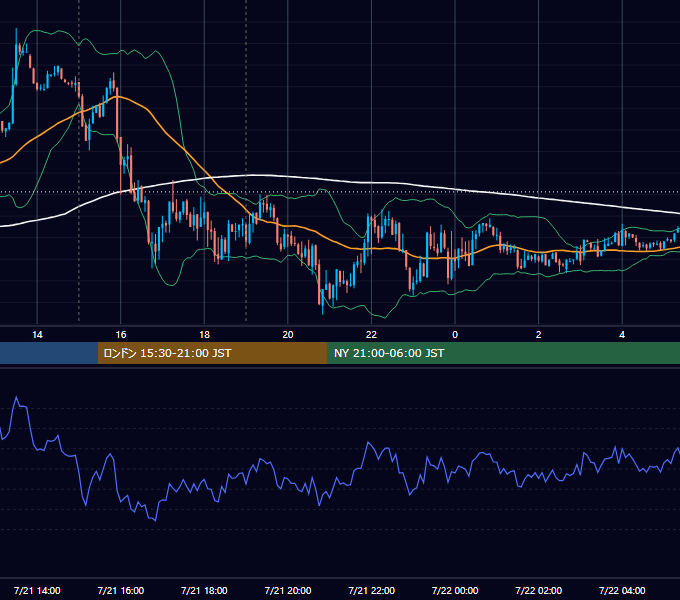Click the 7/22 02:00 date label
Viewport: 680px width, 600px height.
[539, 590]
